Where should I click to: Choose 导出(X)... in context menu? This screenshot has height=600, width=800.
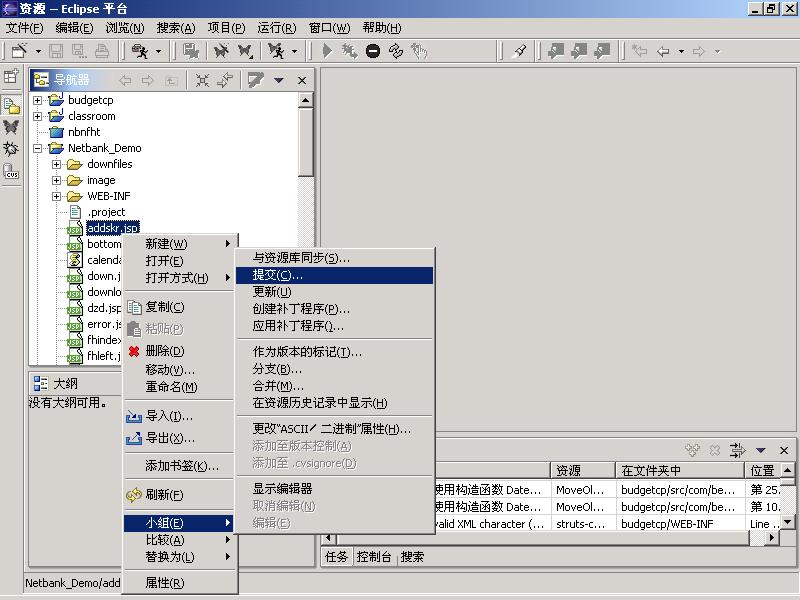[x=179, y=438]
